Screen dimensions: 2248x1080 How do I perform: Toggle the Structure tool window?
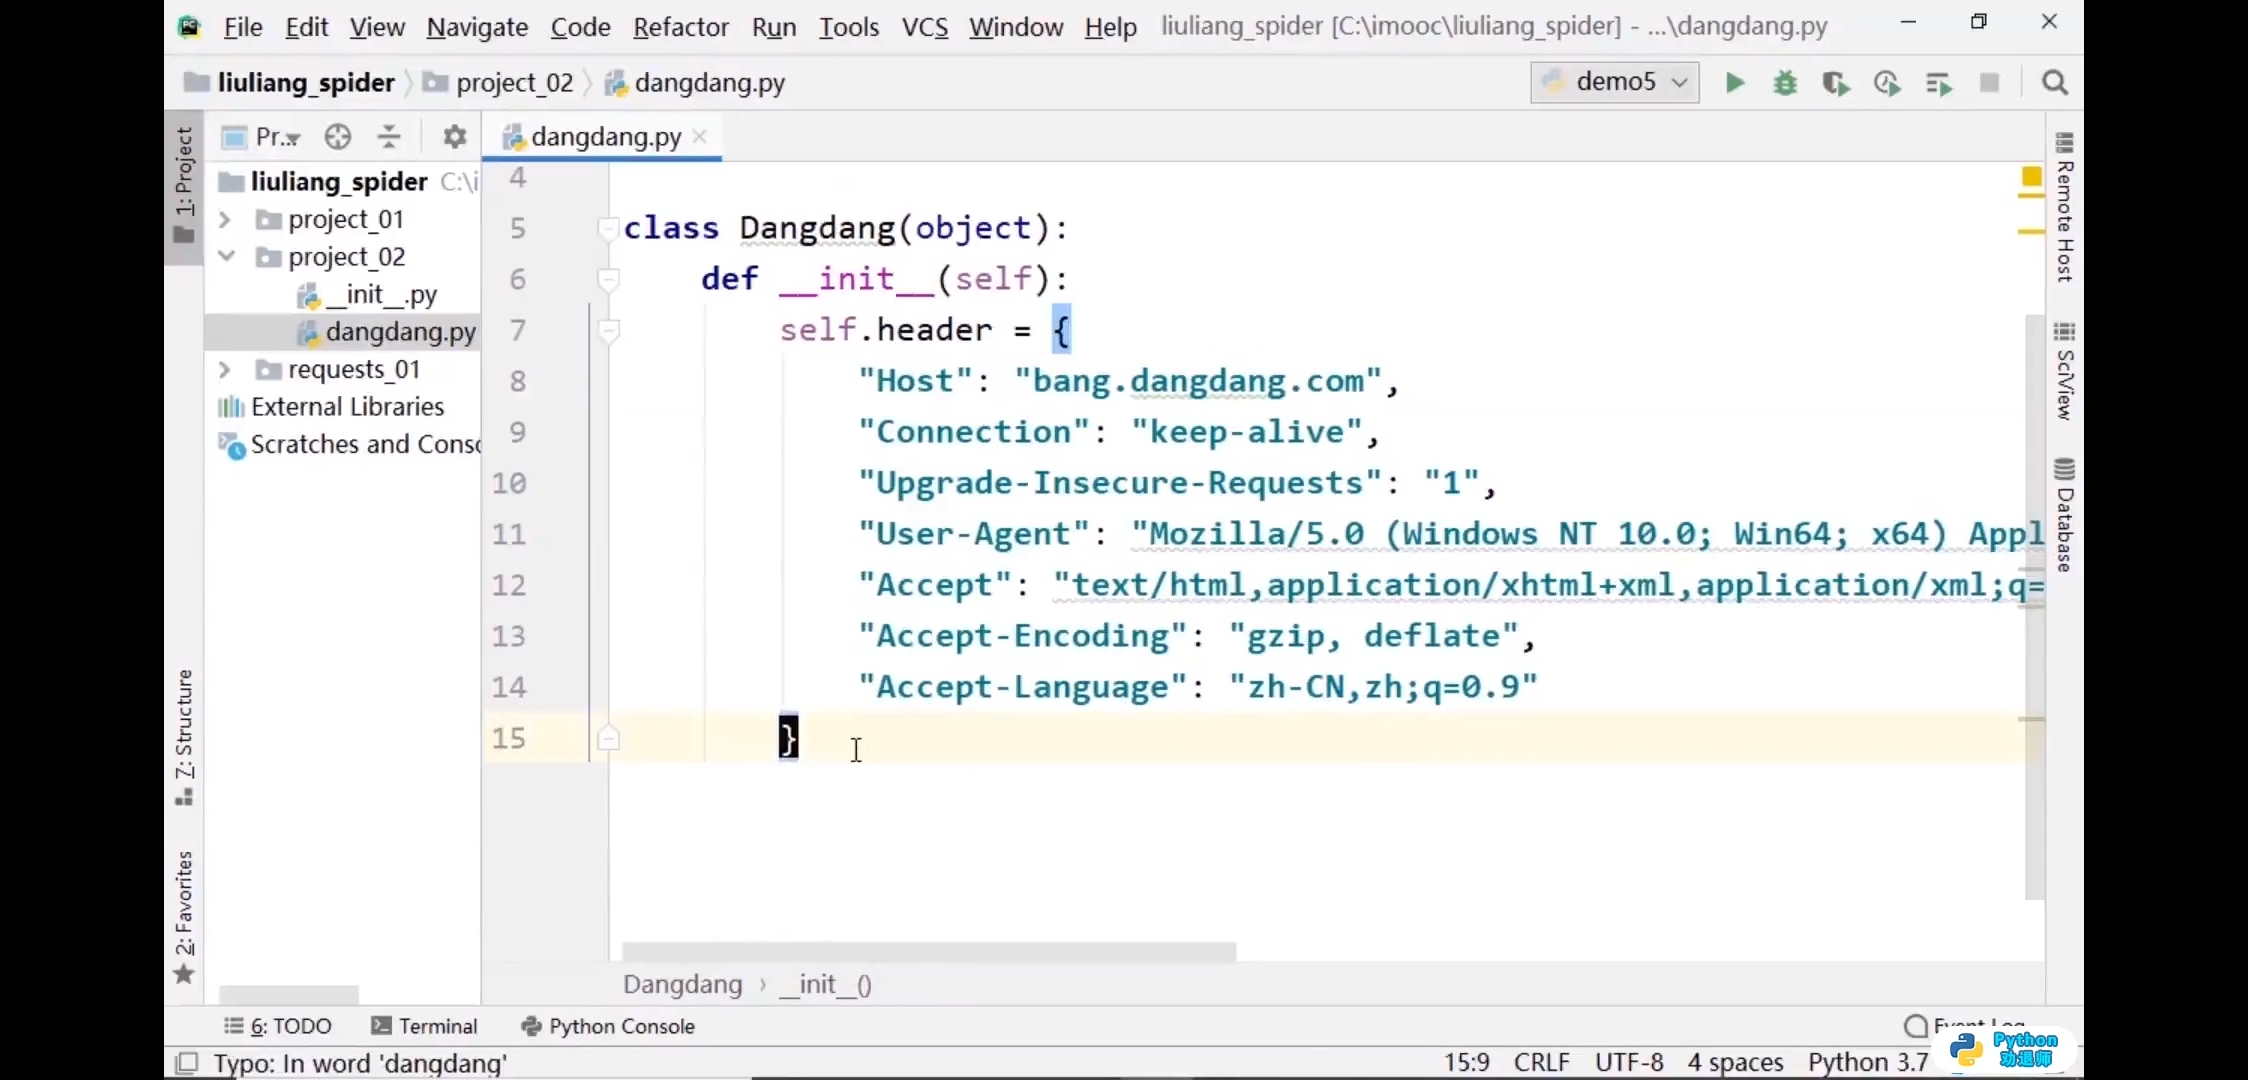(184, 737)
